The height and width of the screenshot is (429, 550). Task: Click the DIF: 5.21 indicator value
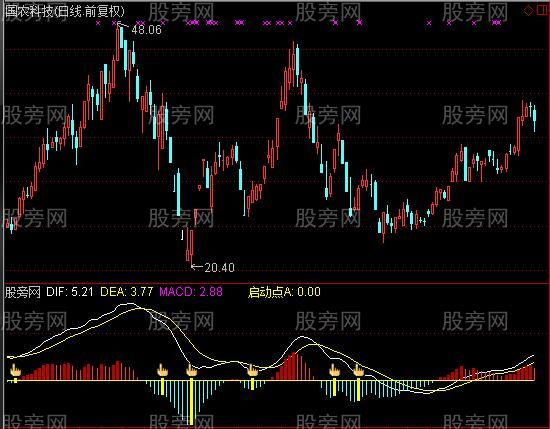(x=70, y=292)
